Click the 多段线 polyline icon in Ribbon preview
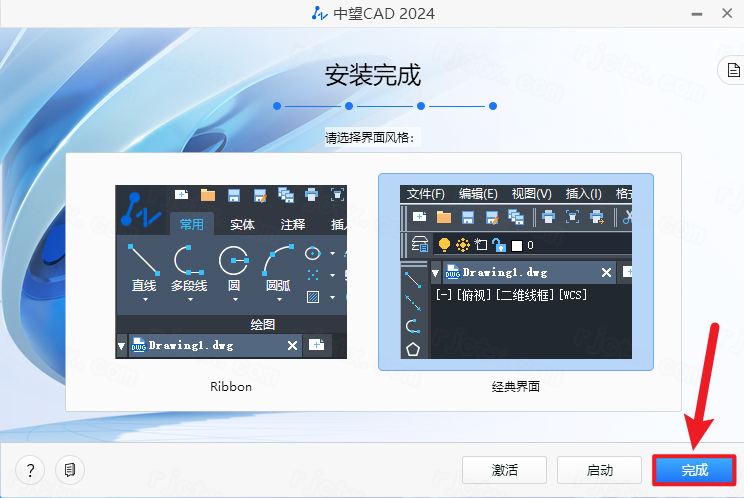744x498 pixels. tap(188, 259)
